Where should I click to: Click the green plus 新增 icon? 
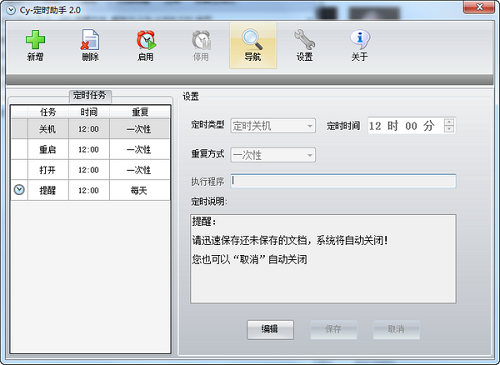pyautogui.click(x=35, y=40)
